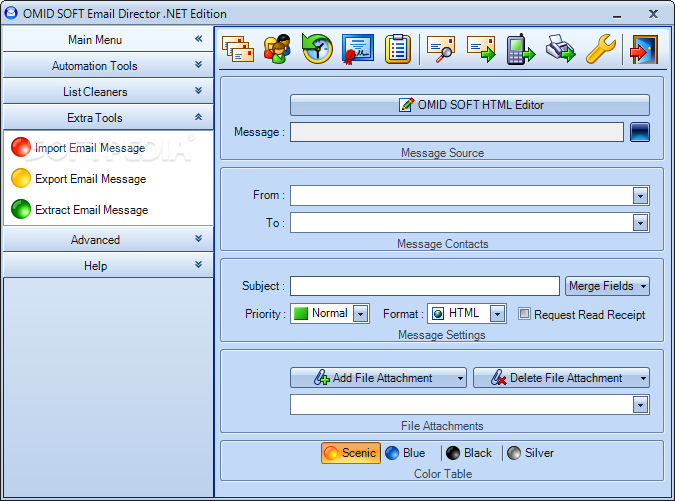Open the certificate icon with red seal
The image size is (675, 501).
pos(358,49)
